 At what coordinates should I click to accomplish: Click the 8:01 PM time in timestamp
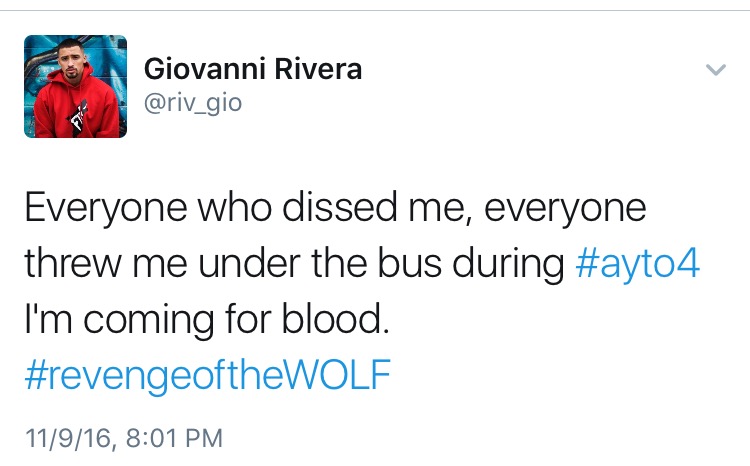(174, 438)
